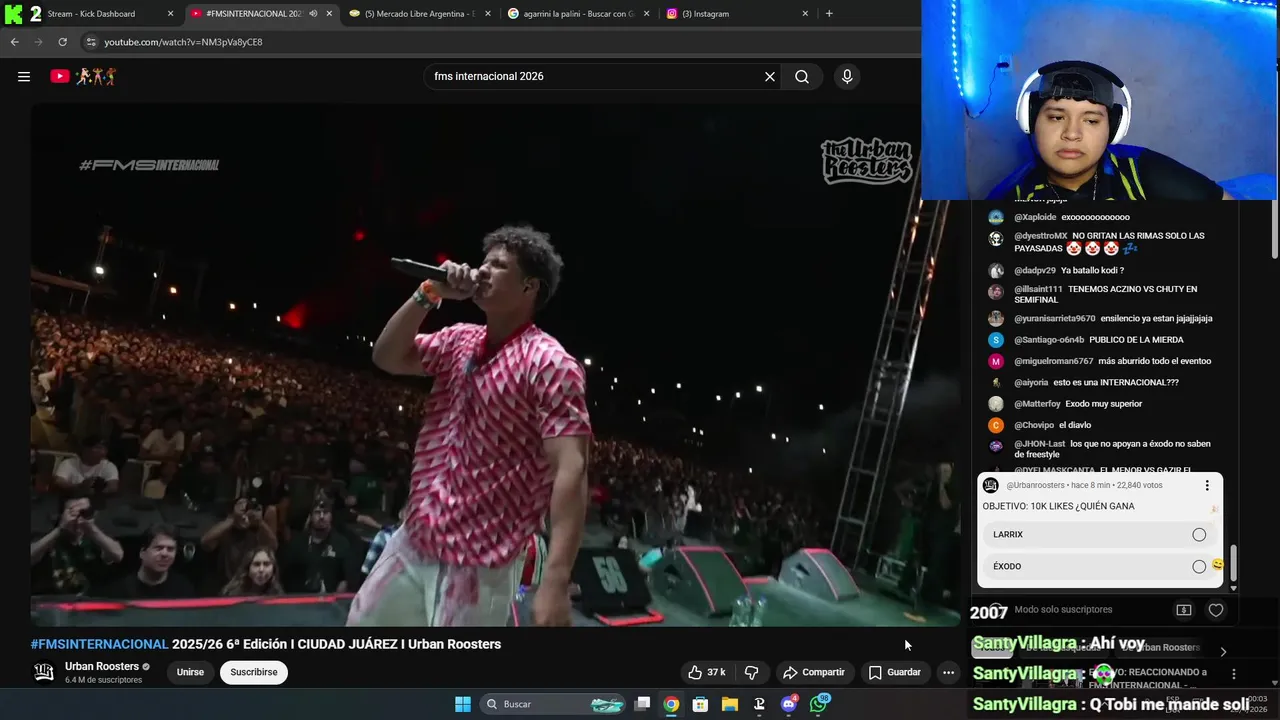Open options for recommended video
This screenshot has height=720, width=1280.
1234,674
